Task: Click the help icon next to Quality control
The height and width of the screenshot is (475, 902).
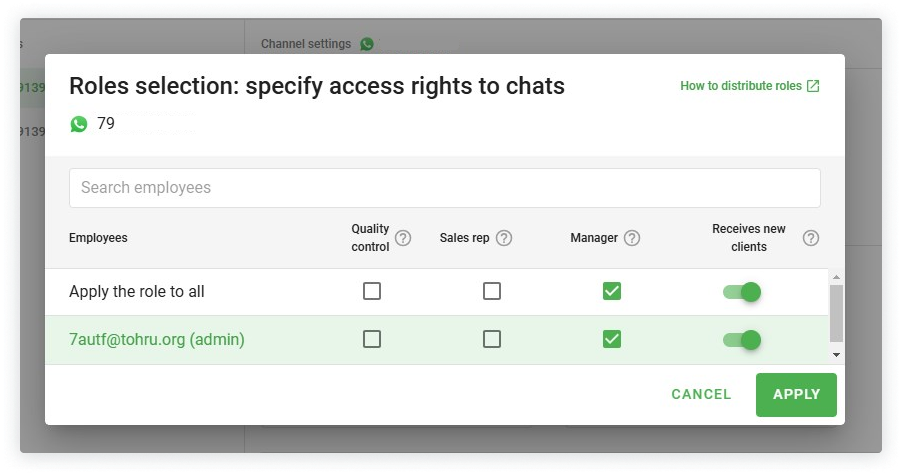Action: pos(403,238)
